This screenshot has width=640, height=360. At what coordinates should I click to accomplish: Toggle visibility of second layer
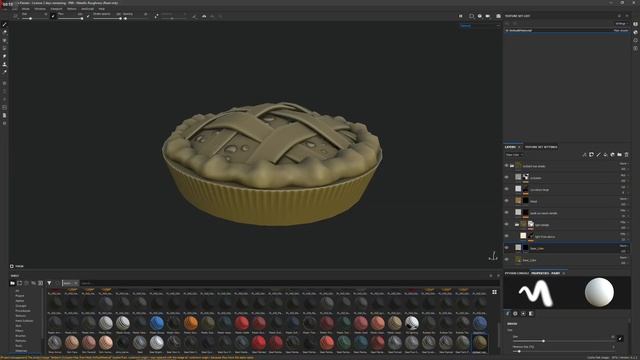click(x=507, y=178)
